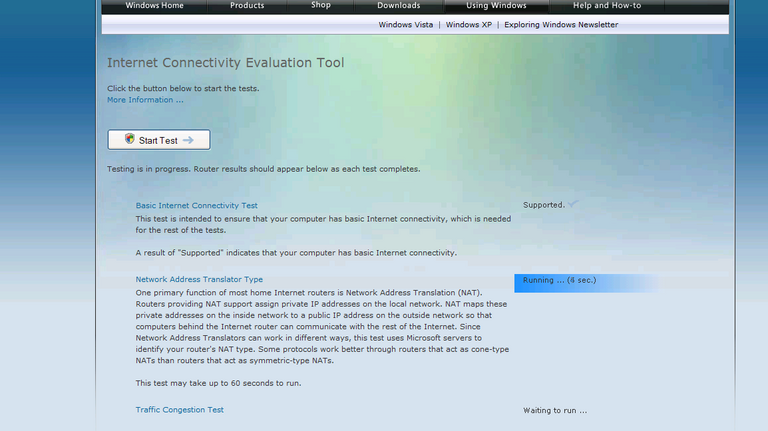This screenshot has height=431, width=768.
Task: Click the 'Waiting to run ...' status
Action: click(555, 410)
